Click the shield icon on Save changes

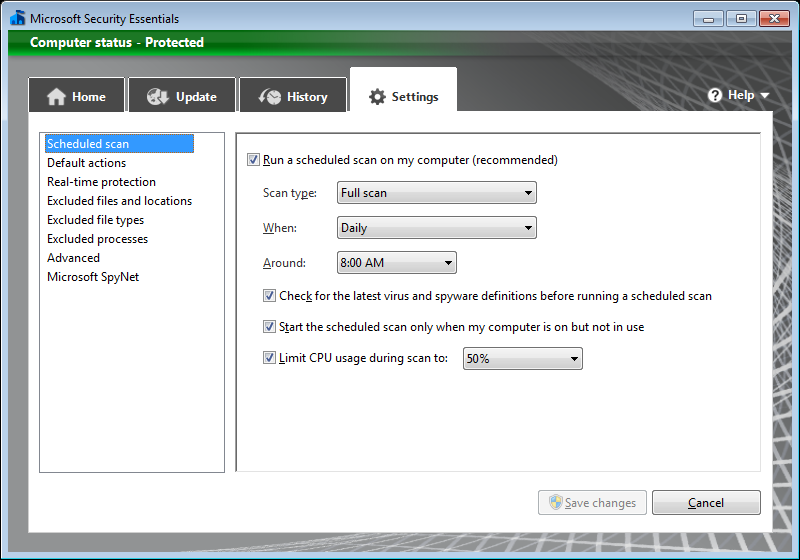[556, 503]
